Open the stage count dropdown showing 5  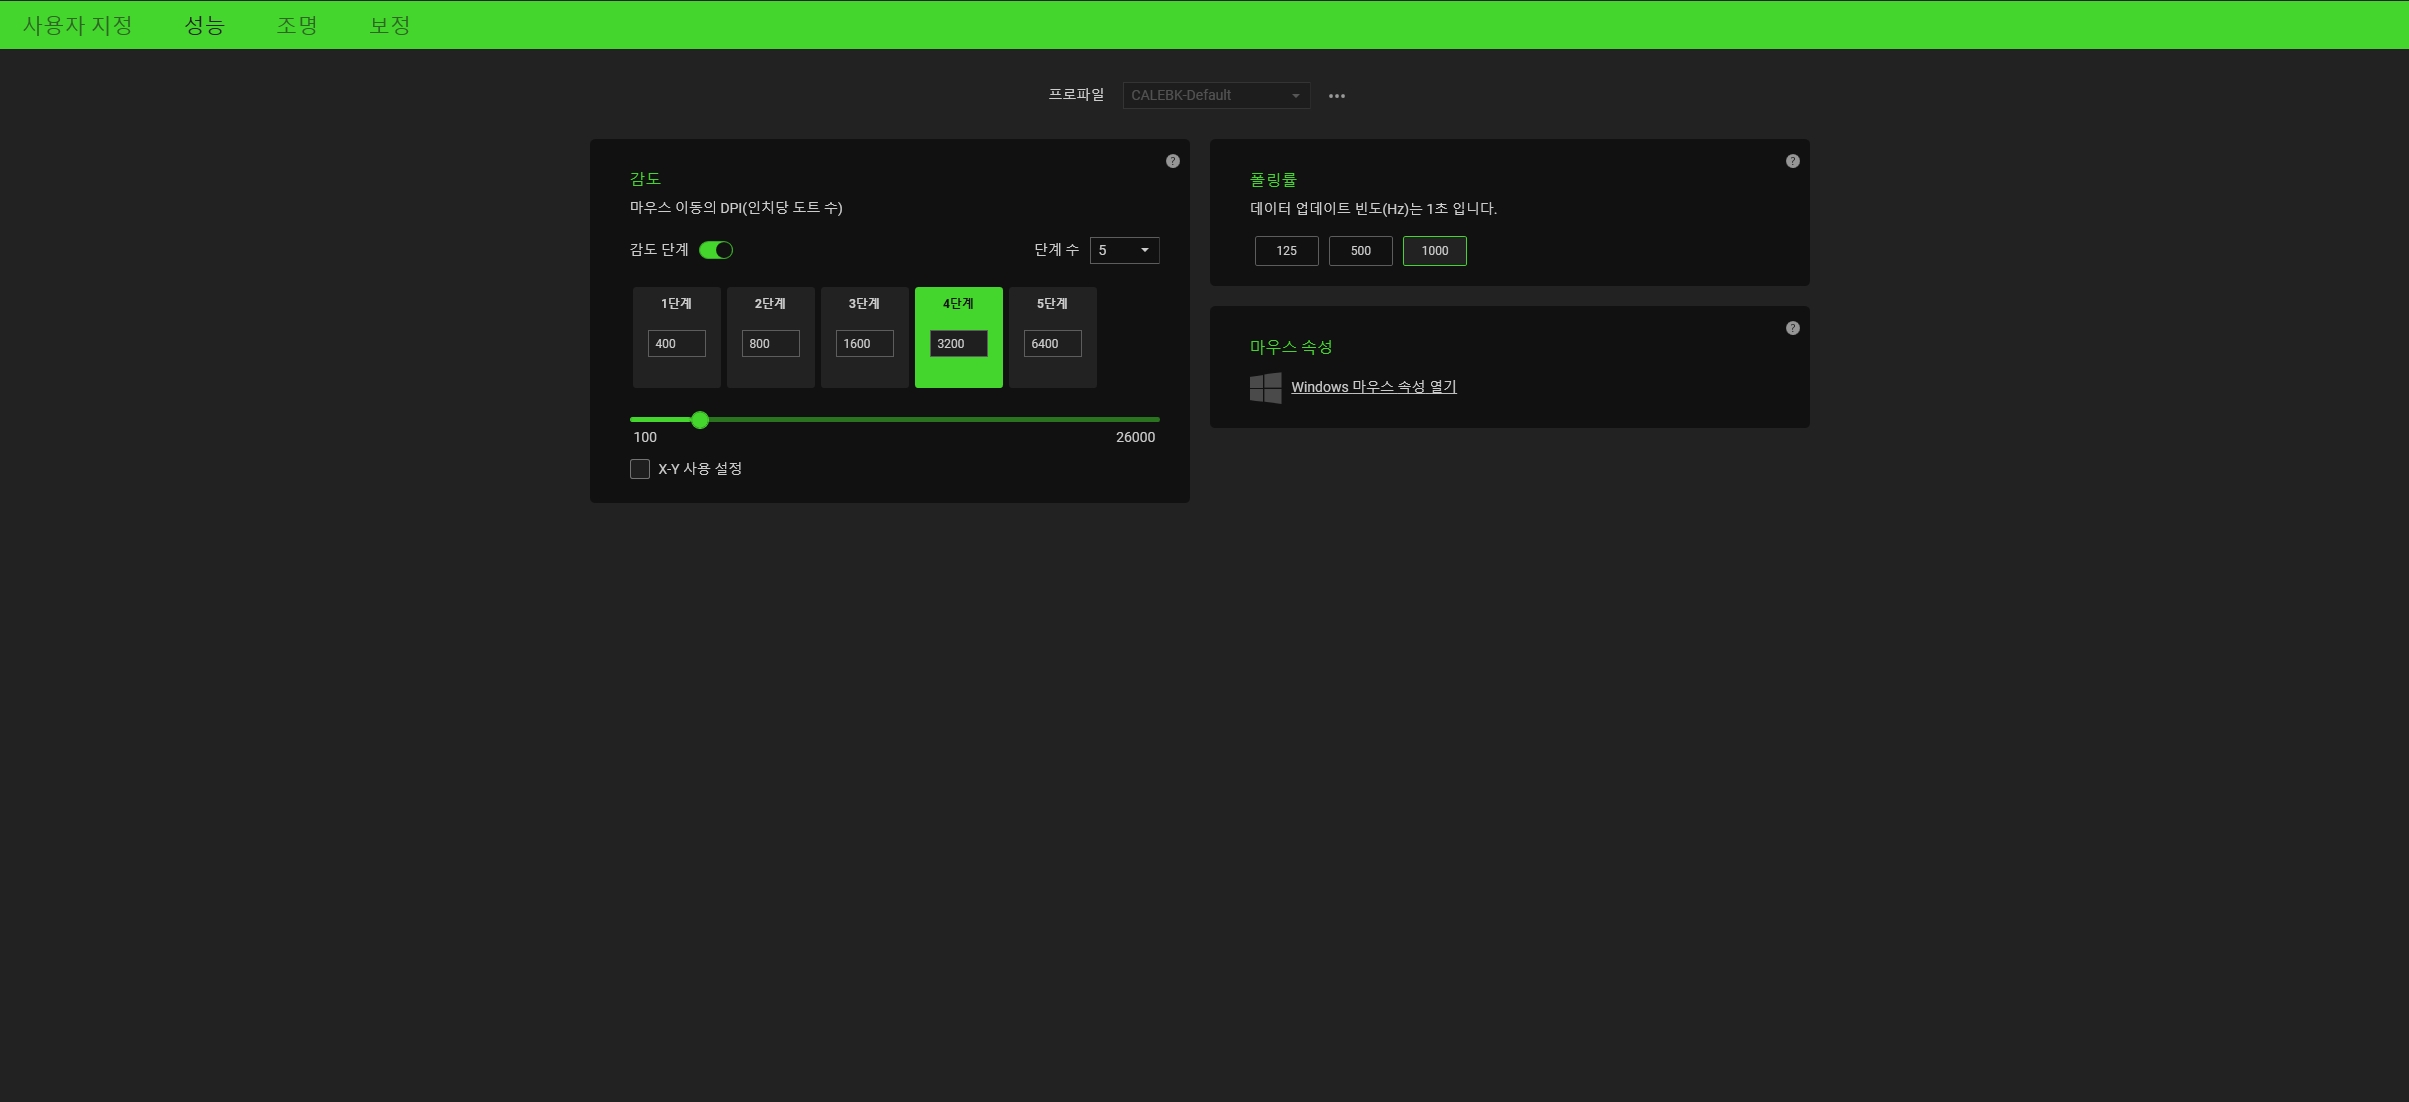[x=1124, y=250]
